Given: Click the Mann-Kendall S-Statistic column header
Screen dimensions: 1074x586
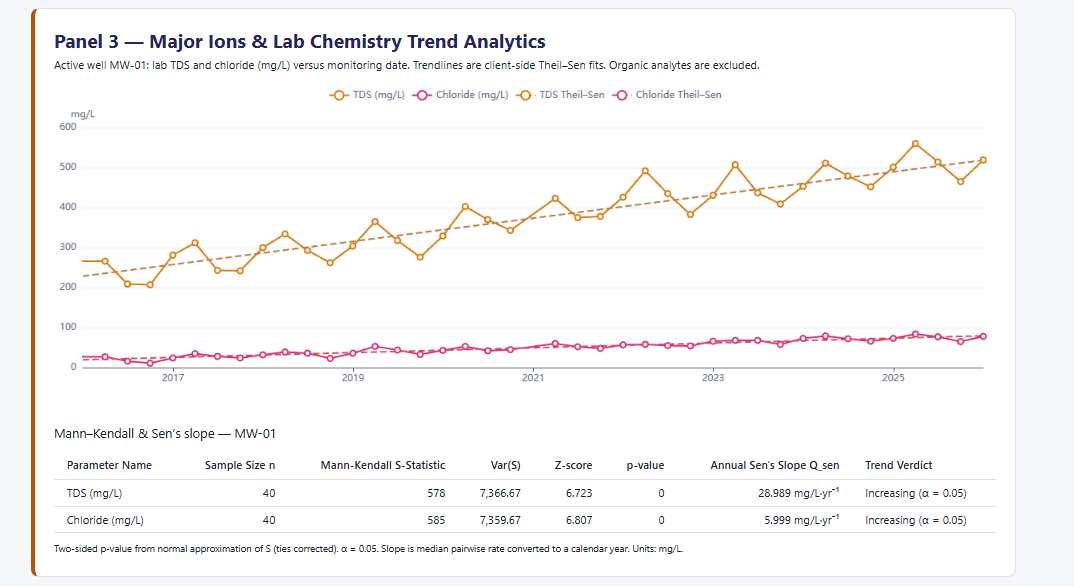Looking at the screenshot, I should pos(383,466).
